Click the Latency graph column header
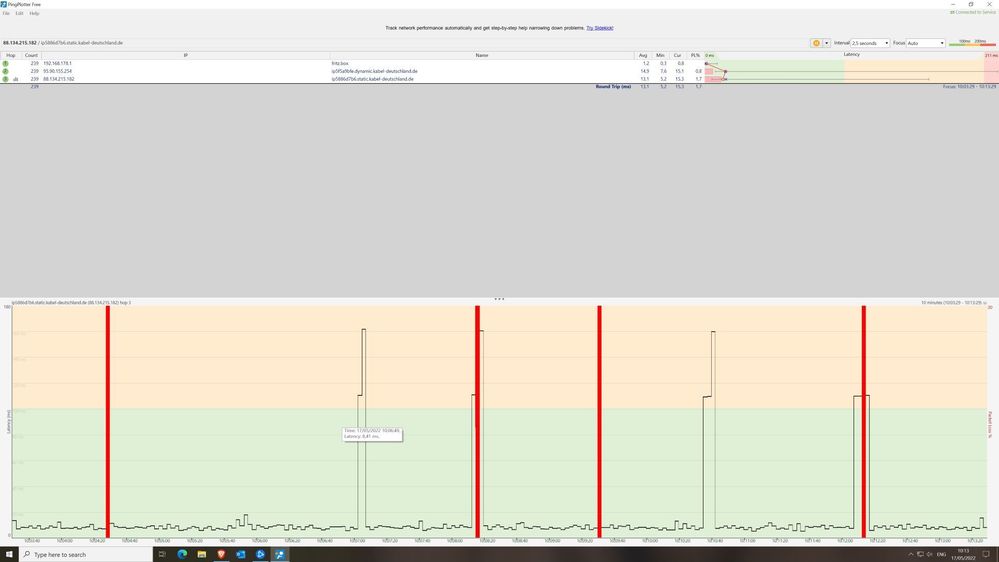 click(851, 55)
